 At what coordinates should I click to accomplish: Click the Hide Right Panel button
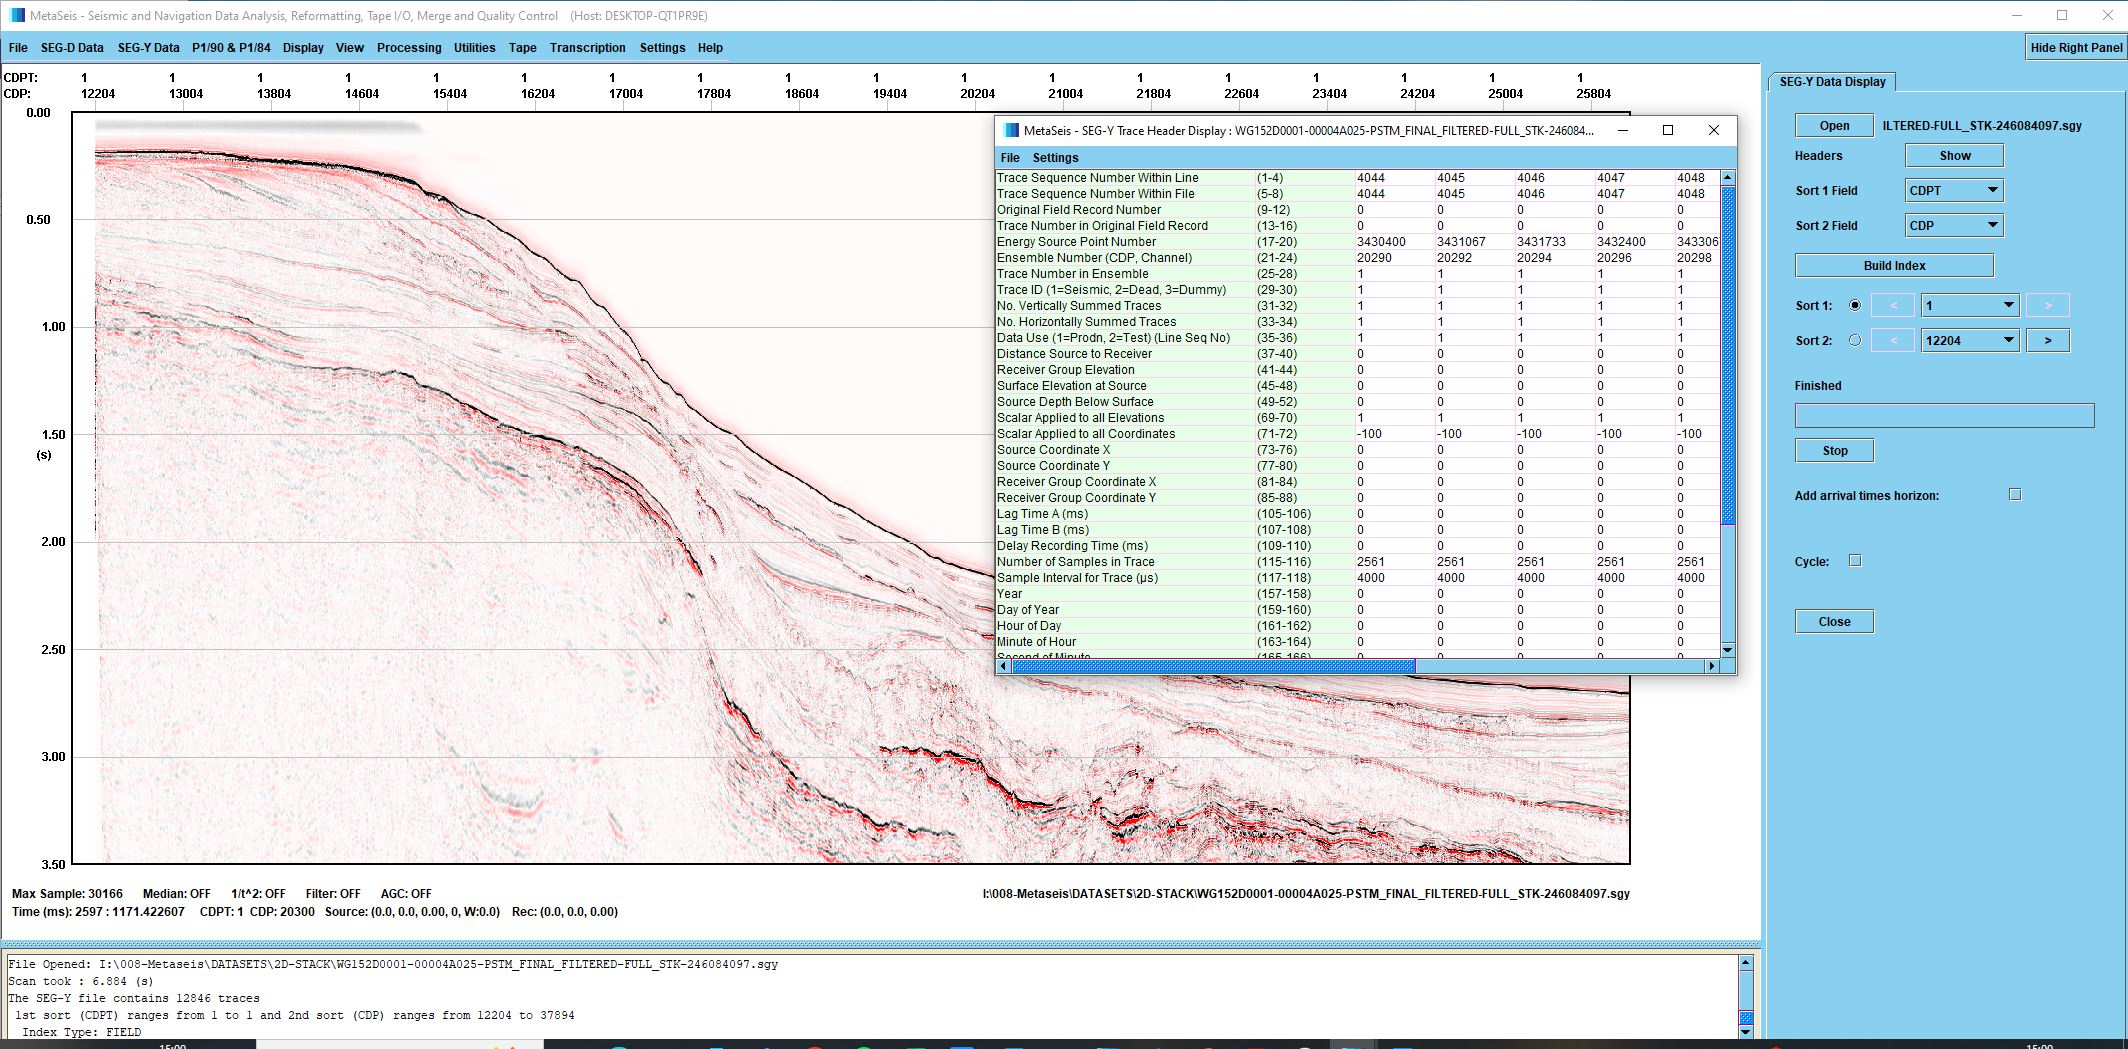click(2076, 48)
